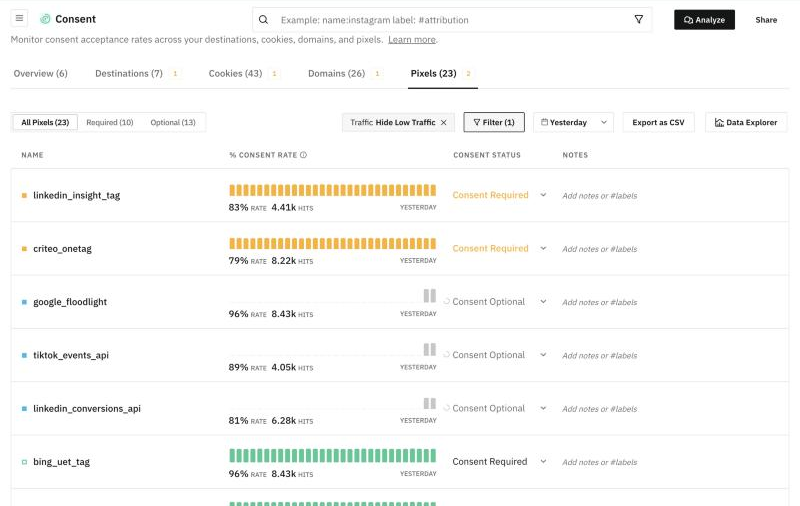Screen dimensions: 800x506
Task: Click the Pixels tab warning badge
Action: coord(468,73)
